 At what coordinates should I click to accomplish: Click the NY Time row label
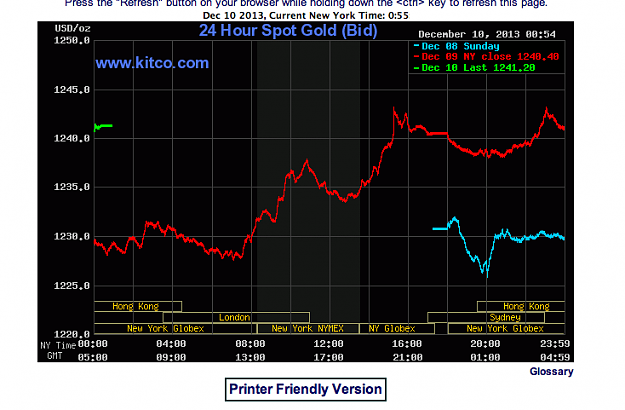58,345
